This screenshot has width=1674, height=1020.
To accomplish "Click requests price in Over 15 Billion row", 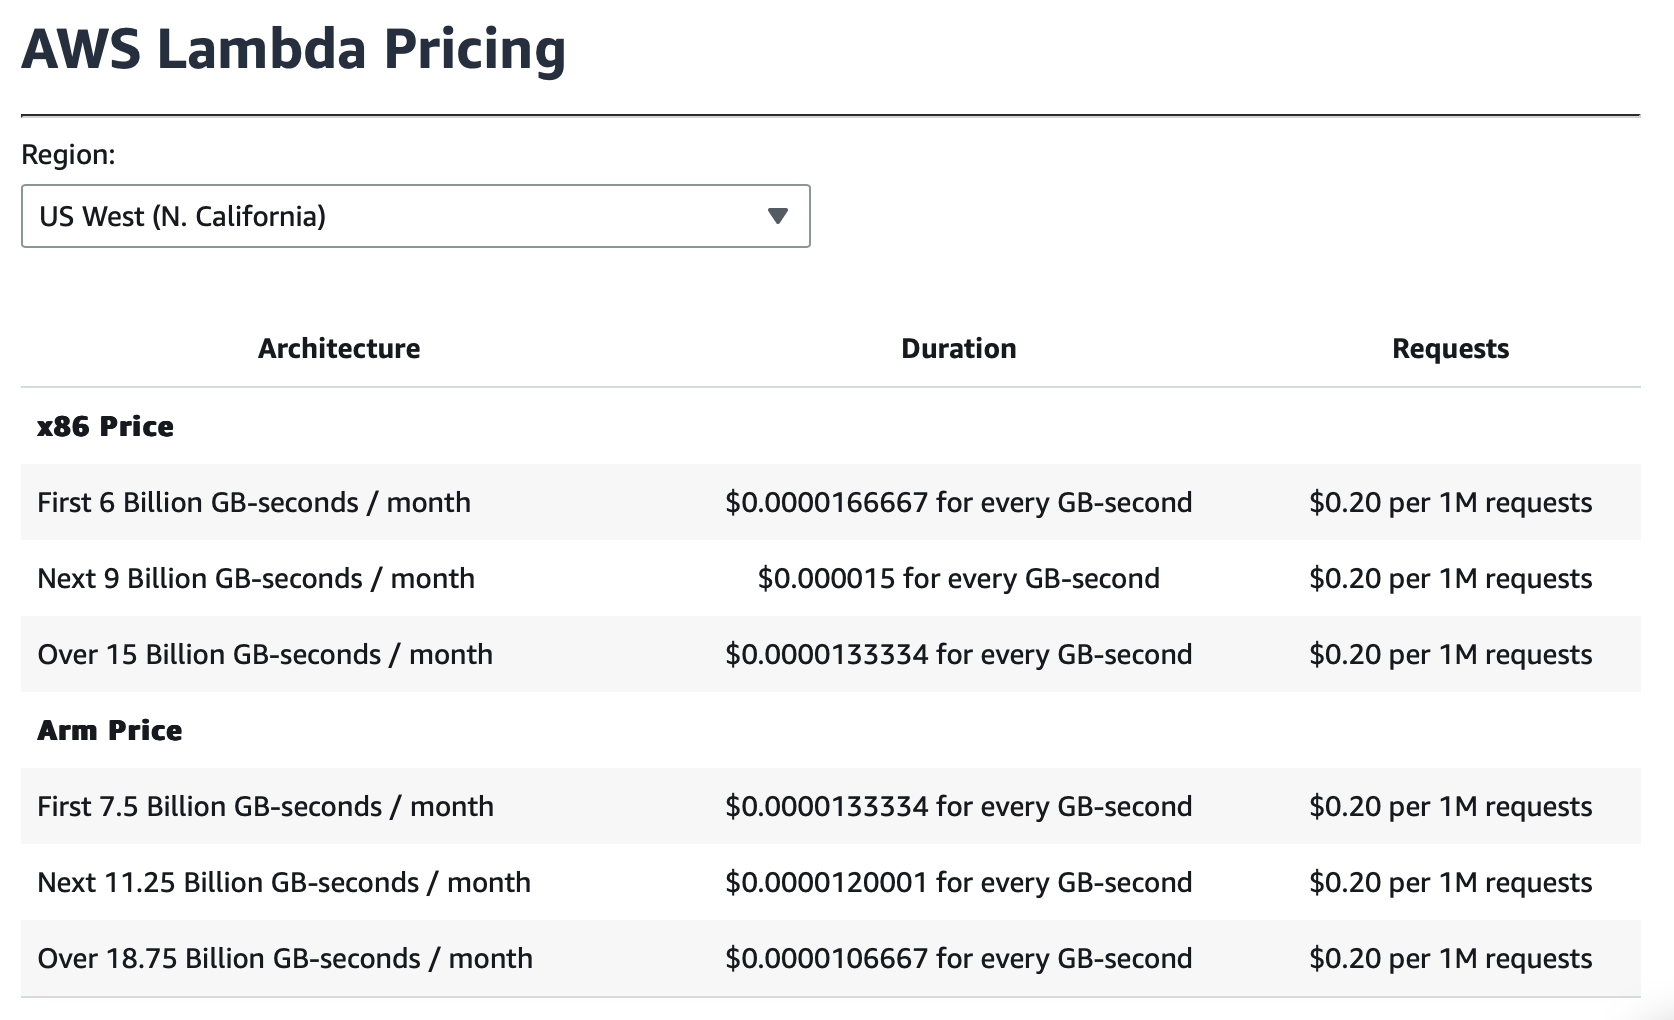I will [1450, 654].
